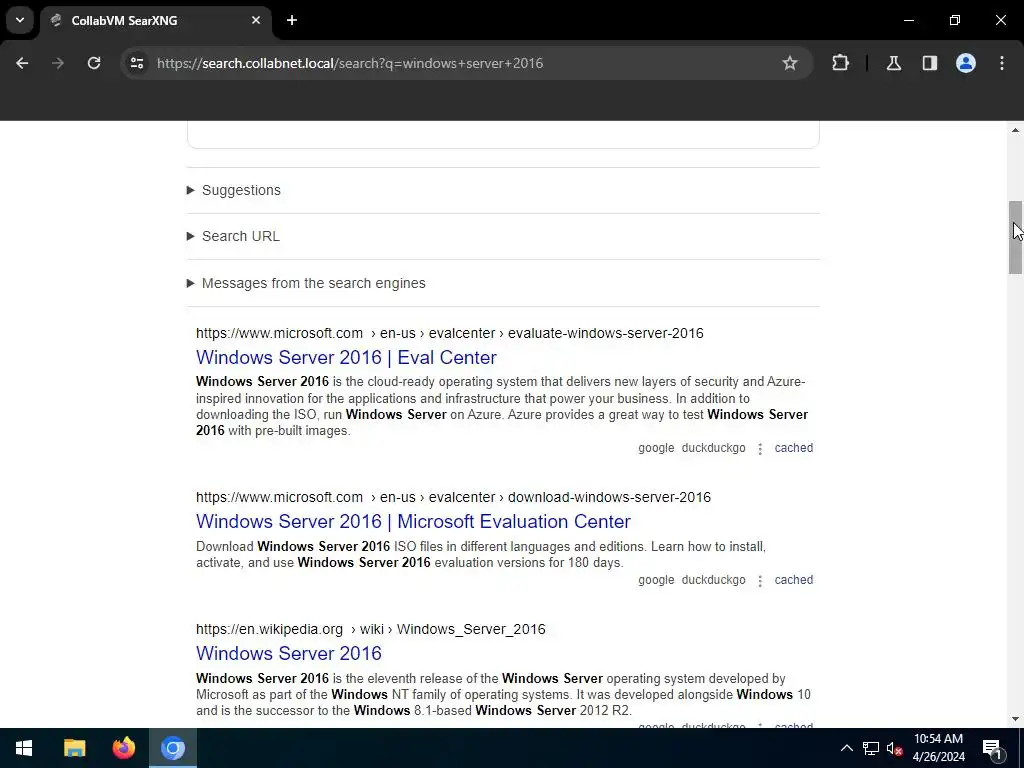Go back to the previous page

click(x=22, y=63)
